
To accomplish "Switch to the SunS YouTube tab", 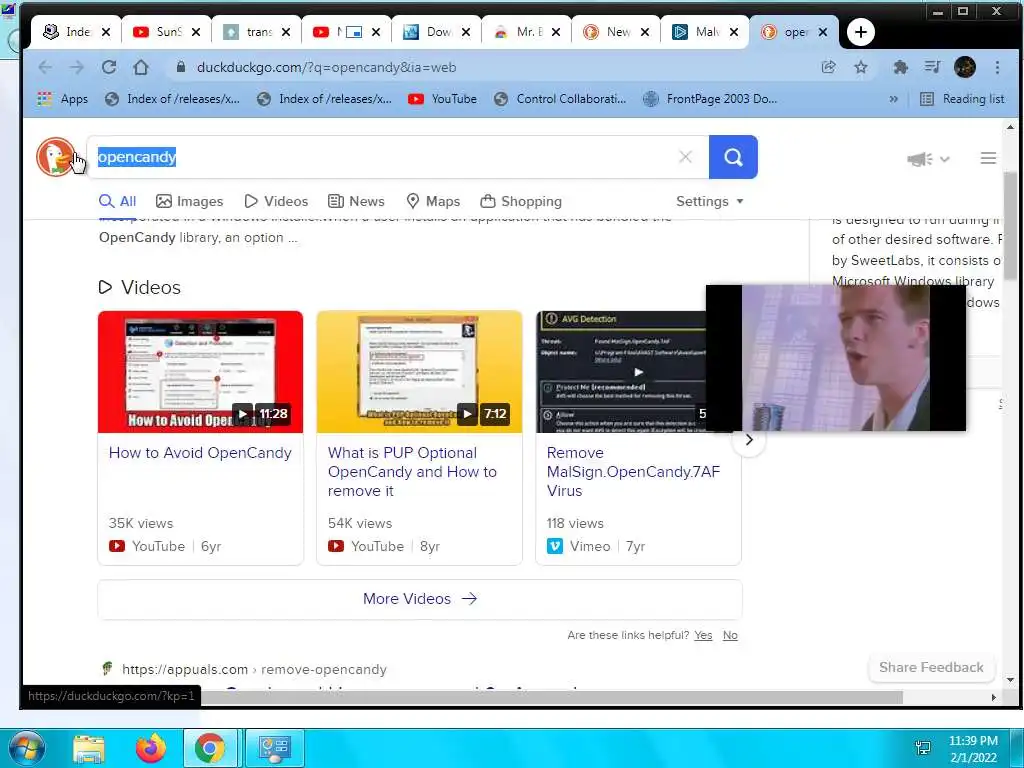I will 169,31.
